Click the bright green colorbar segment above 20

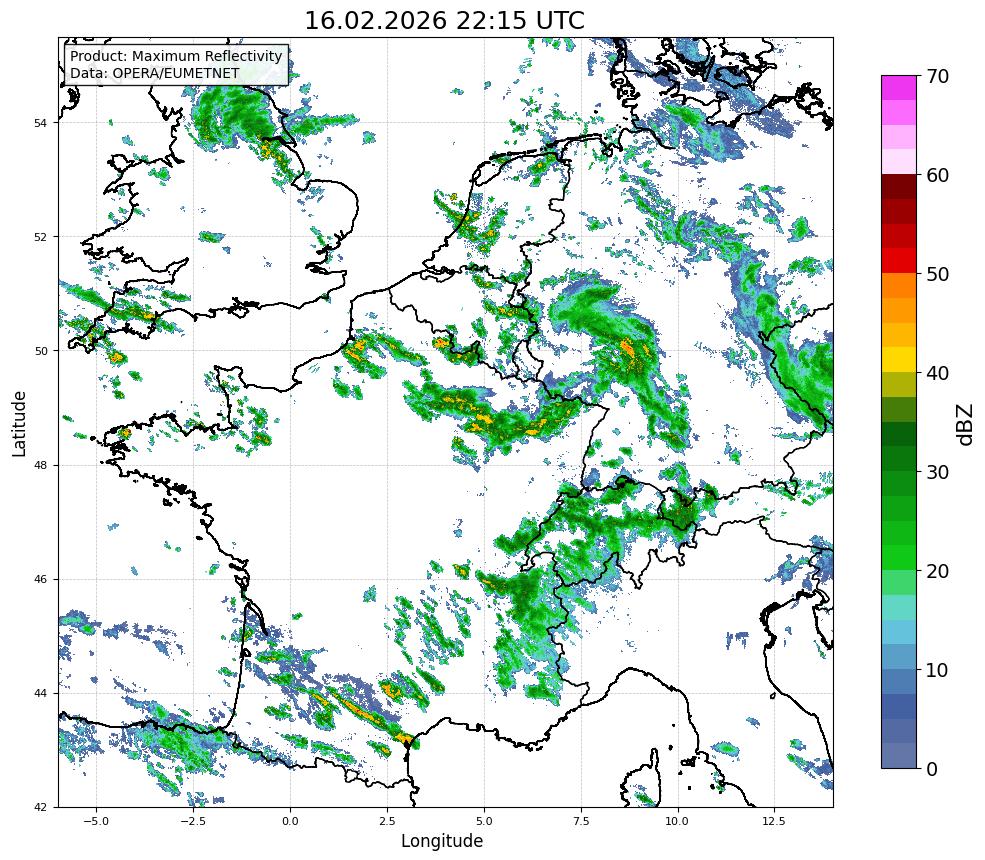tap(899, 558)
